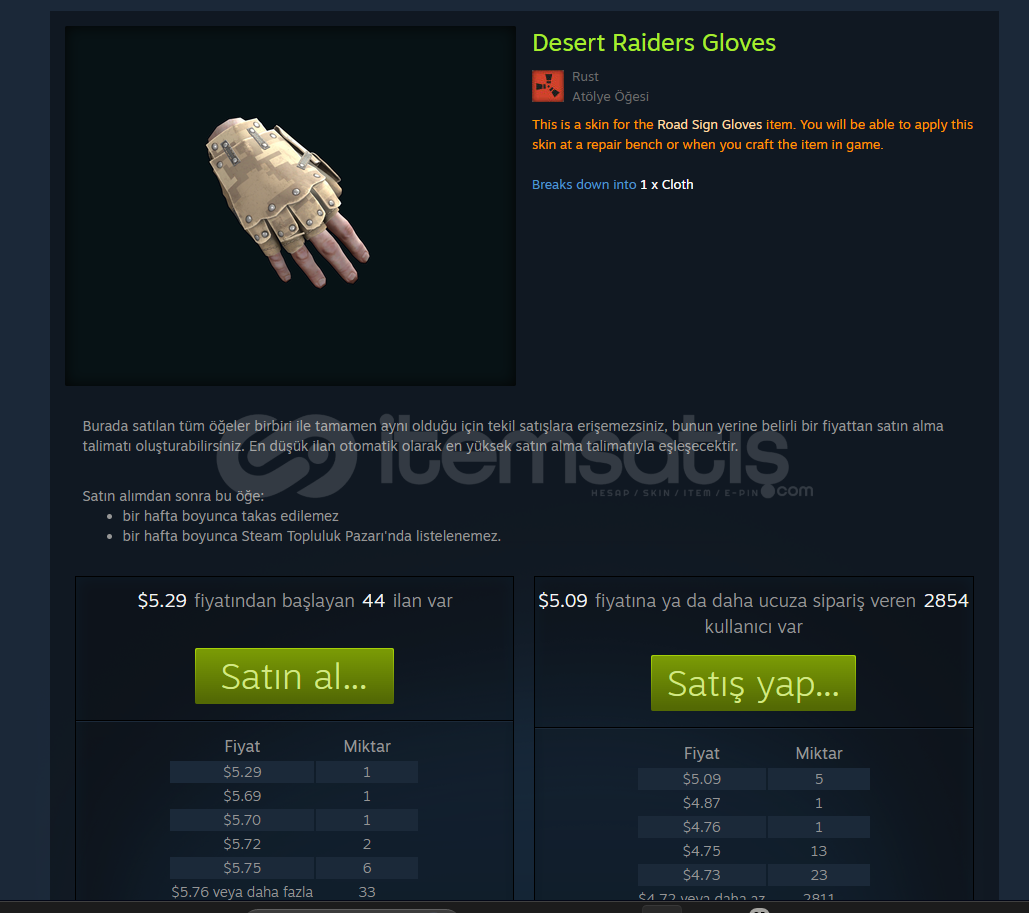Select the $5.09 buy order row
The width and height of the screenshot is (1029, 913).
(753, 779)
